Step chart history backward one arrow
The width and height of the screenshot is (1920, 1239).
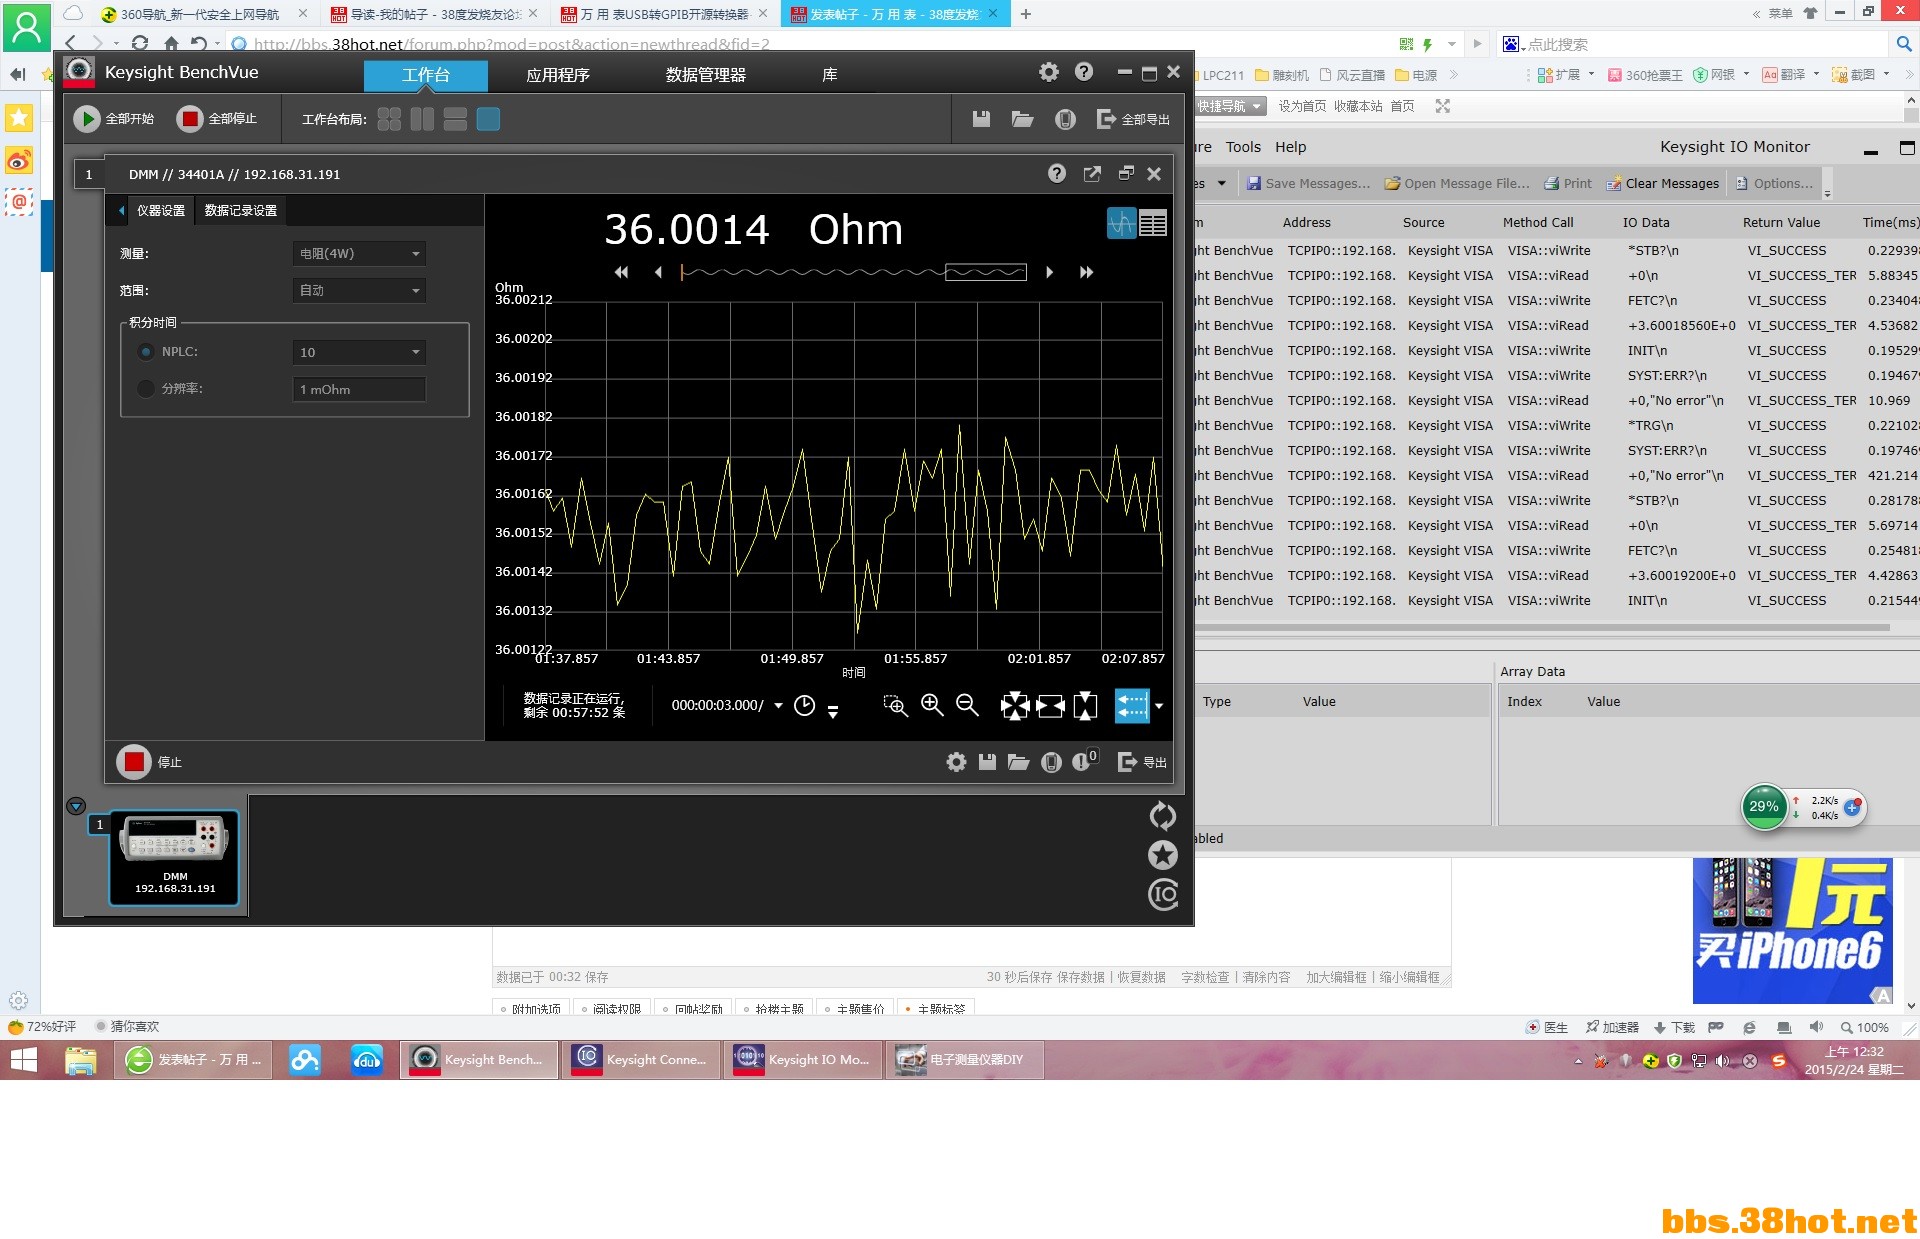(x=658, y=272)
